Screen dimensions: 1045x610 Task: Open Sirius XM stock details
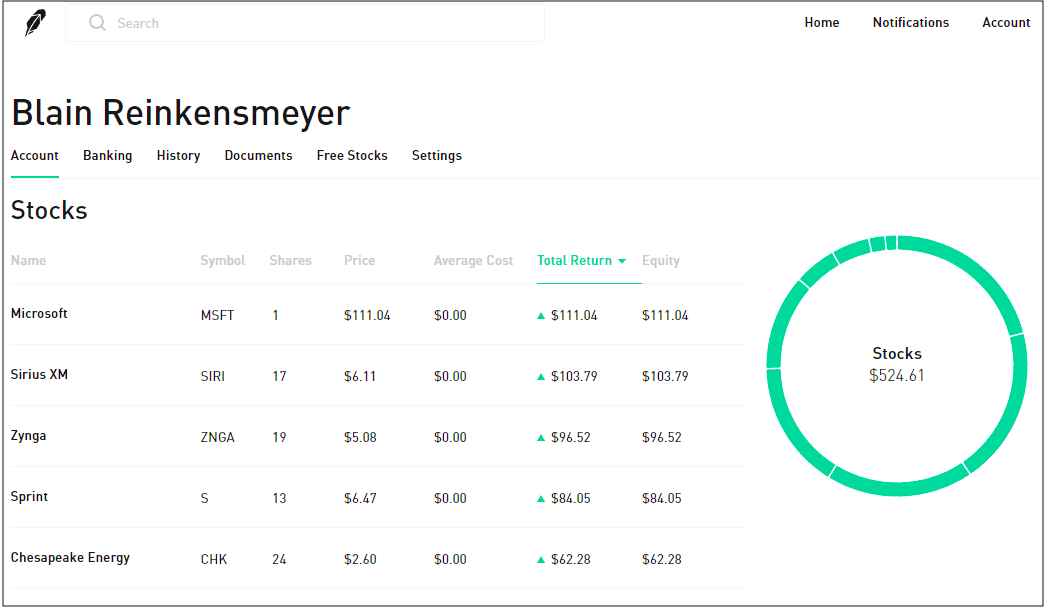tap(39, 375)
